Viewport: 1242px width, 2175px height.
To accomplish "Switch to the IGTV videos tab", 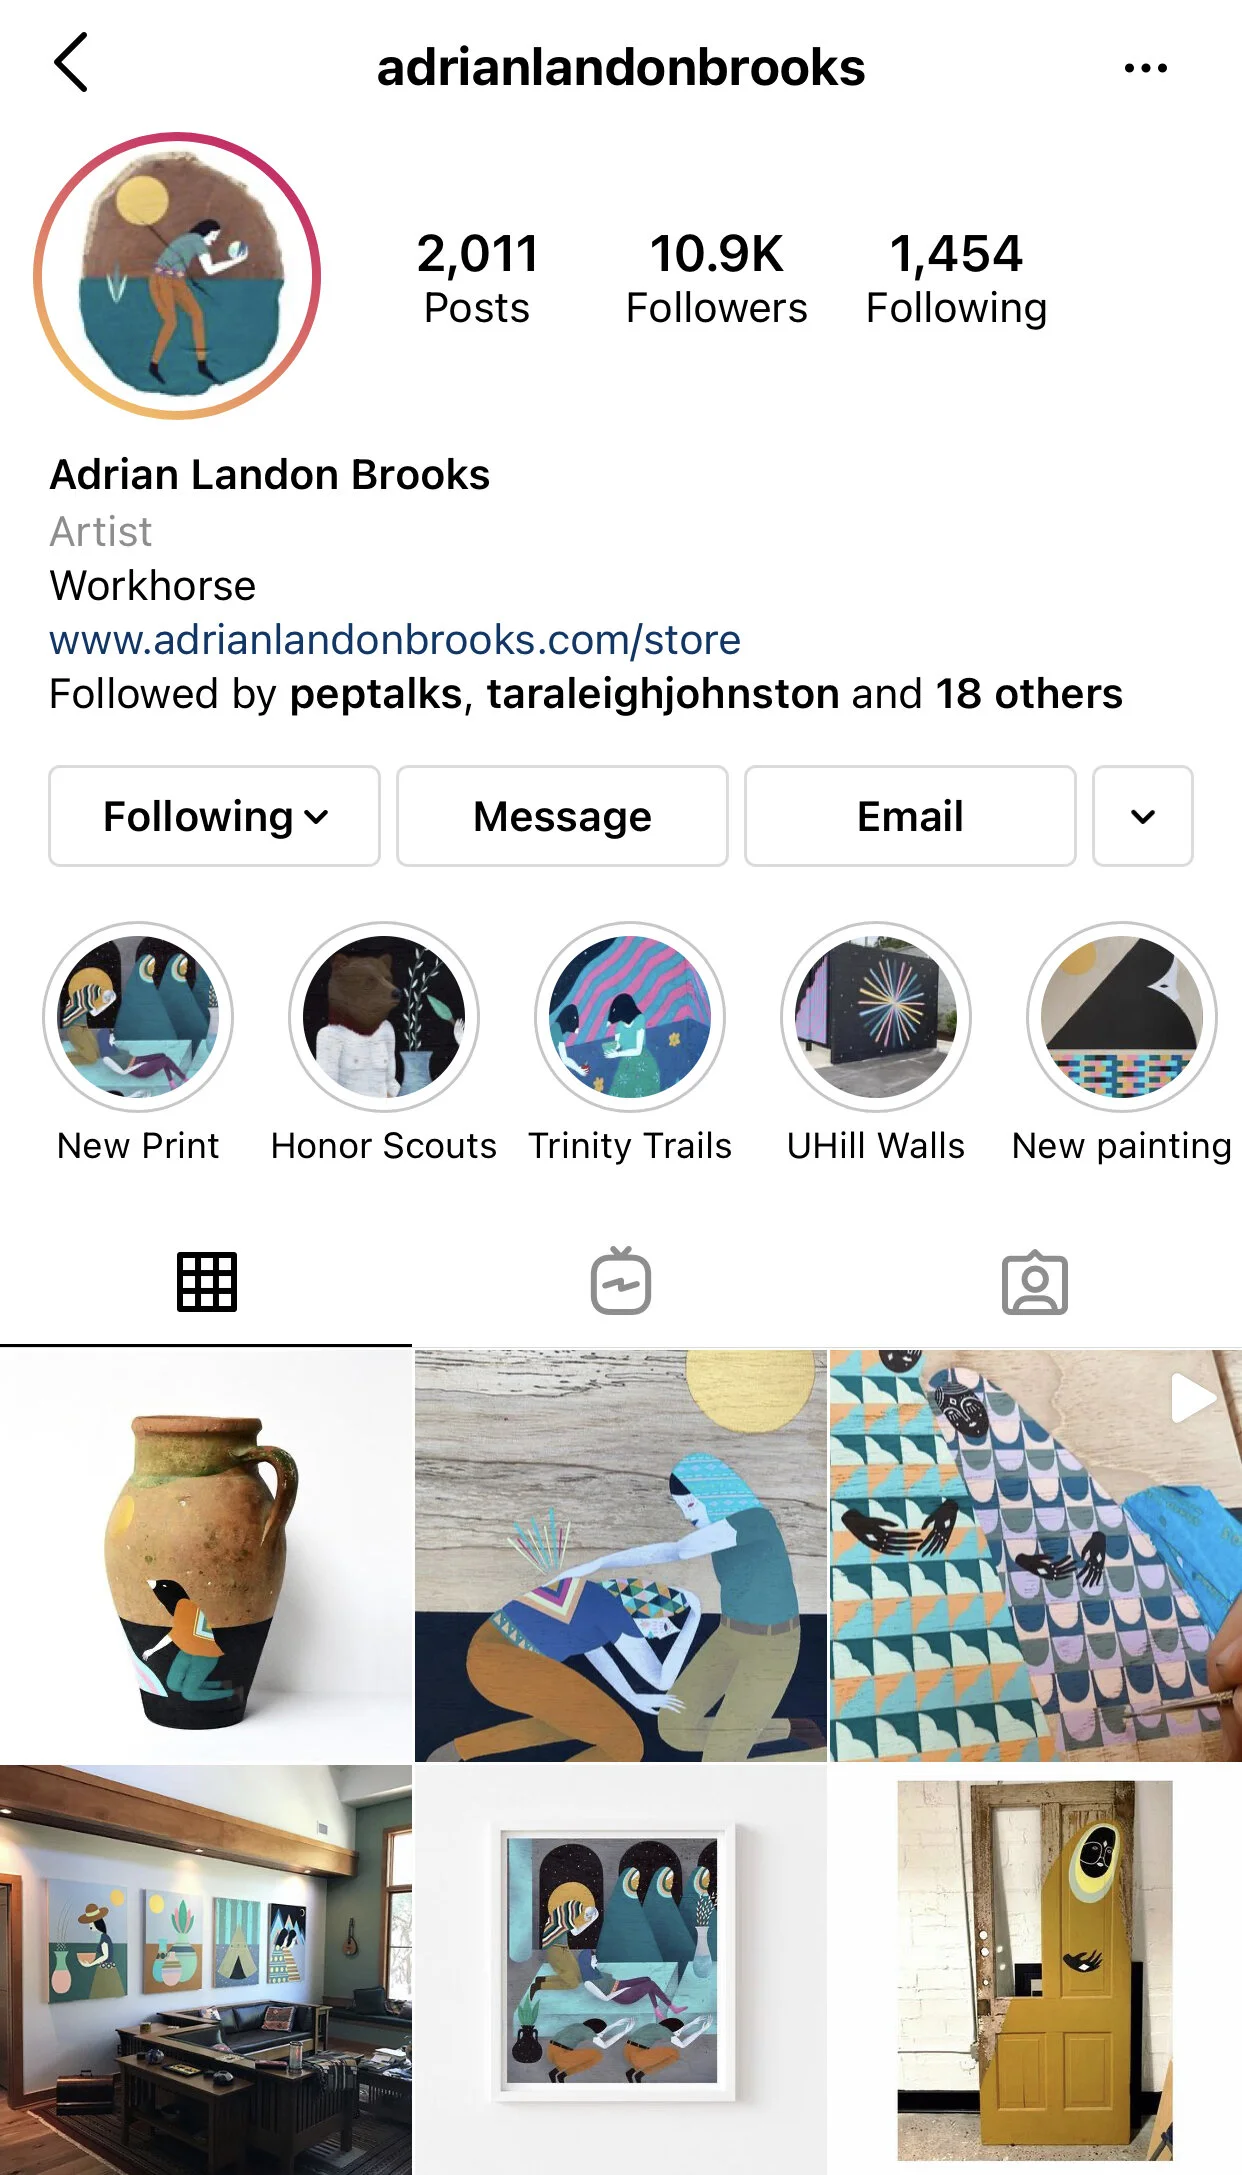I will pos(621,1281).
